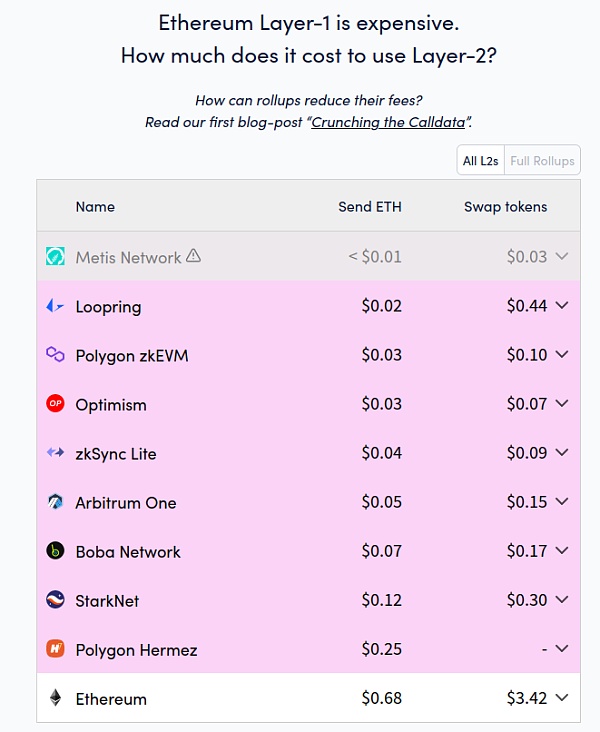The height and width of the screenshot is (732, 600).
Task: Click the StarkNet logo icon
Action: click(x=55, y=600)
